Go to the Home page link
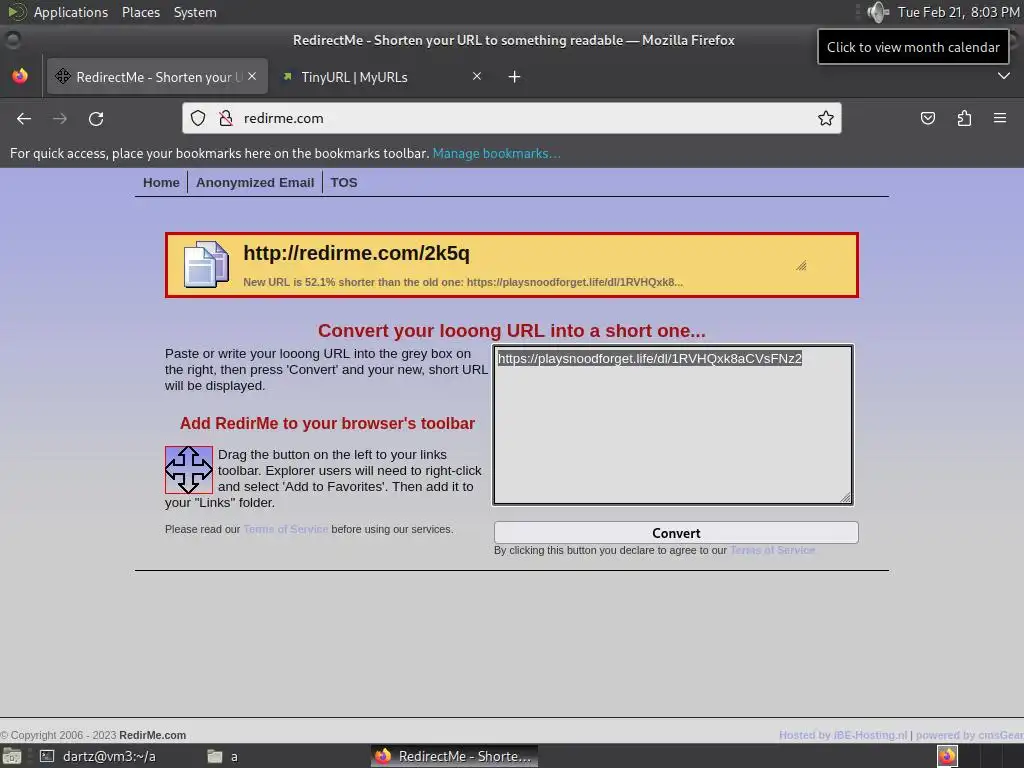 [161, 183]
